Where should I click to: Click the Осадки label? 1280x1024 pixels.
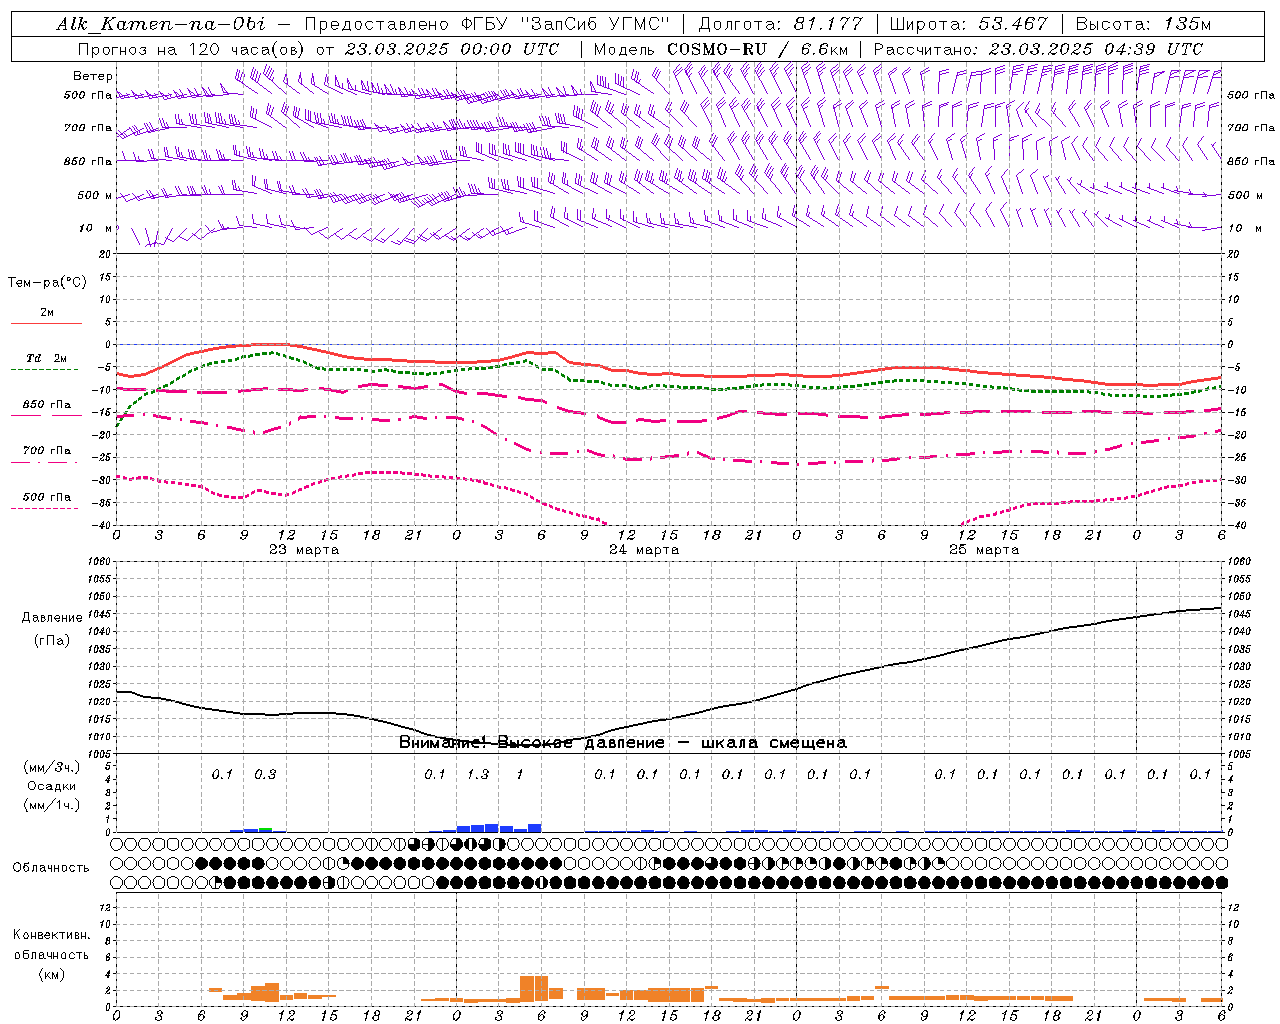pyautogui.click(x=51, y=787)
